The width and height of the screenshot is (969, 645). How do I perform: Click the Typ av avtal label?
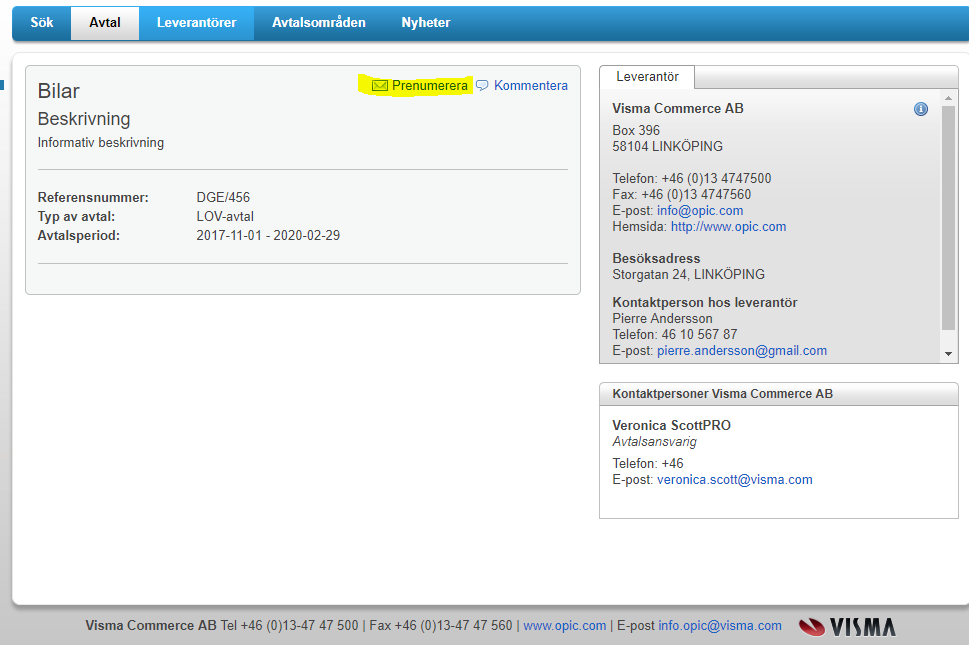click(76, 217)
